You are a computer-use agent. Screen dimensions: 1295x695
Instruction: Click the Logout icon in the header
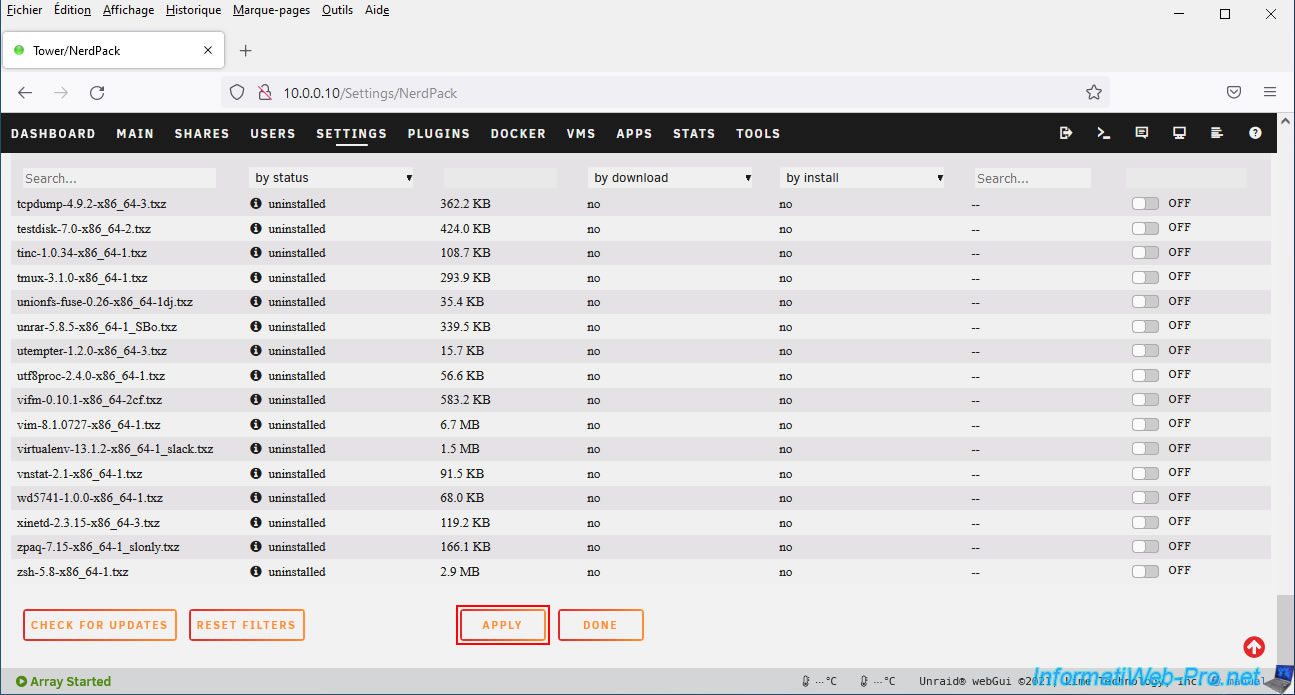click(1066, 133)
